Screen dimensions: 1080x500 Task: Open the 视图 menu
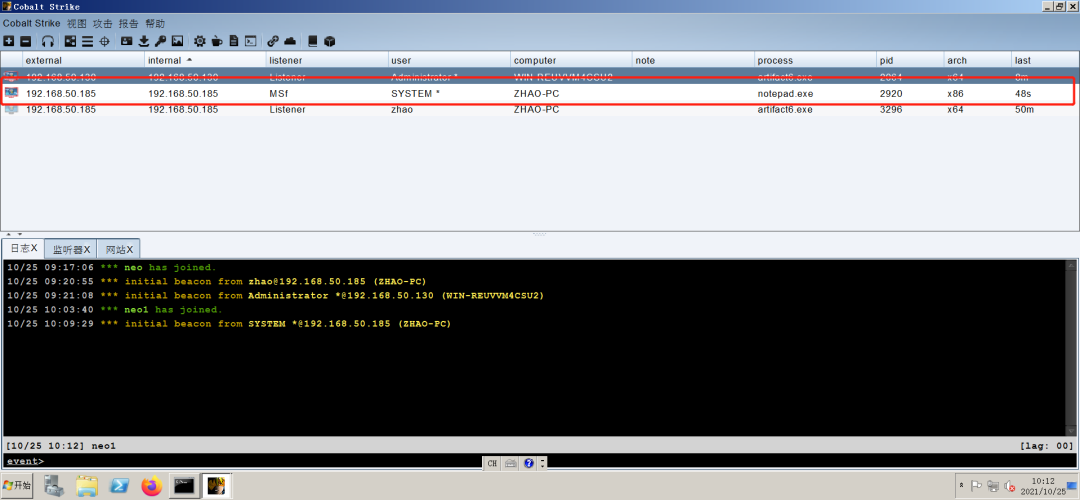coord(76,23)
